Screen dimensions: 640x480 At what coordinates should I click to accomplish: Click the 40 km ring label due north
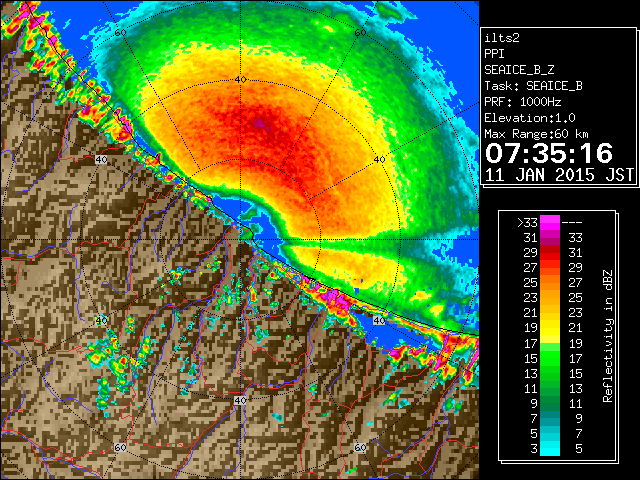tap(240, 80)
